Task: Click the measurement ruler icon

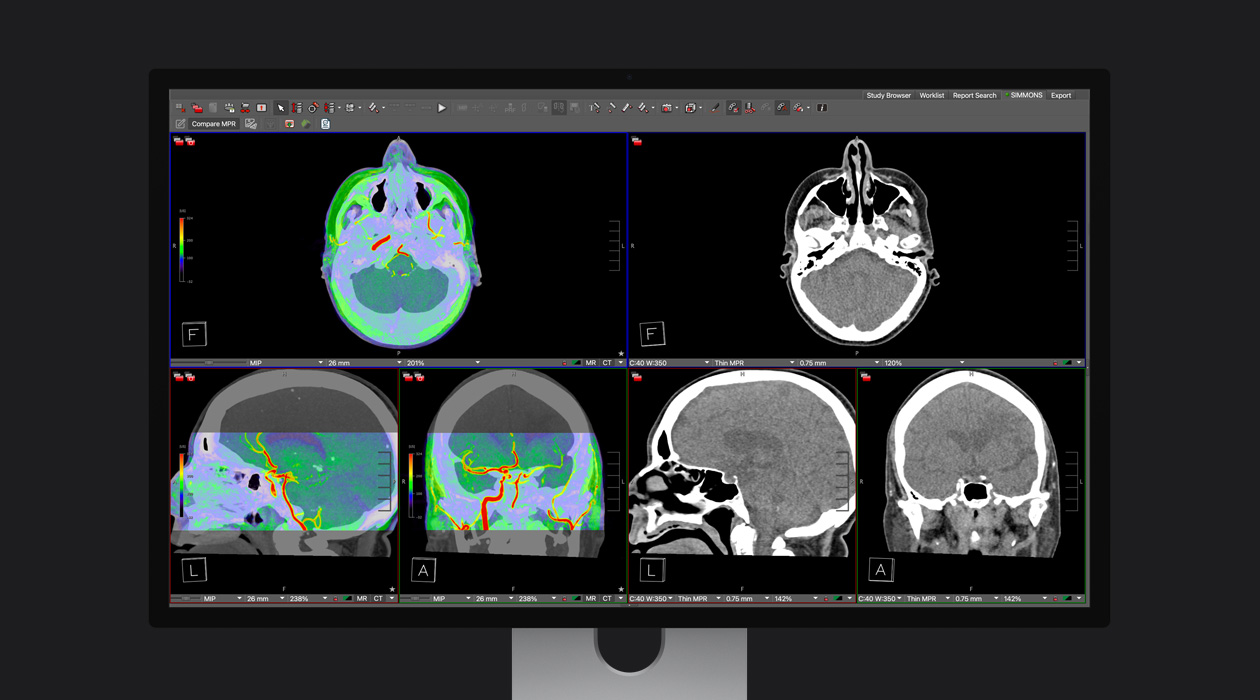Action: point(611,108)
